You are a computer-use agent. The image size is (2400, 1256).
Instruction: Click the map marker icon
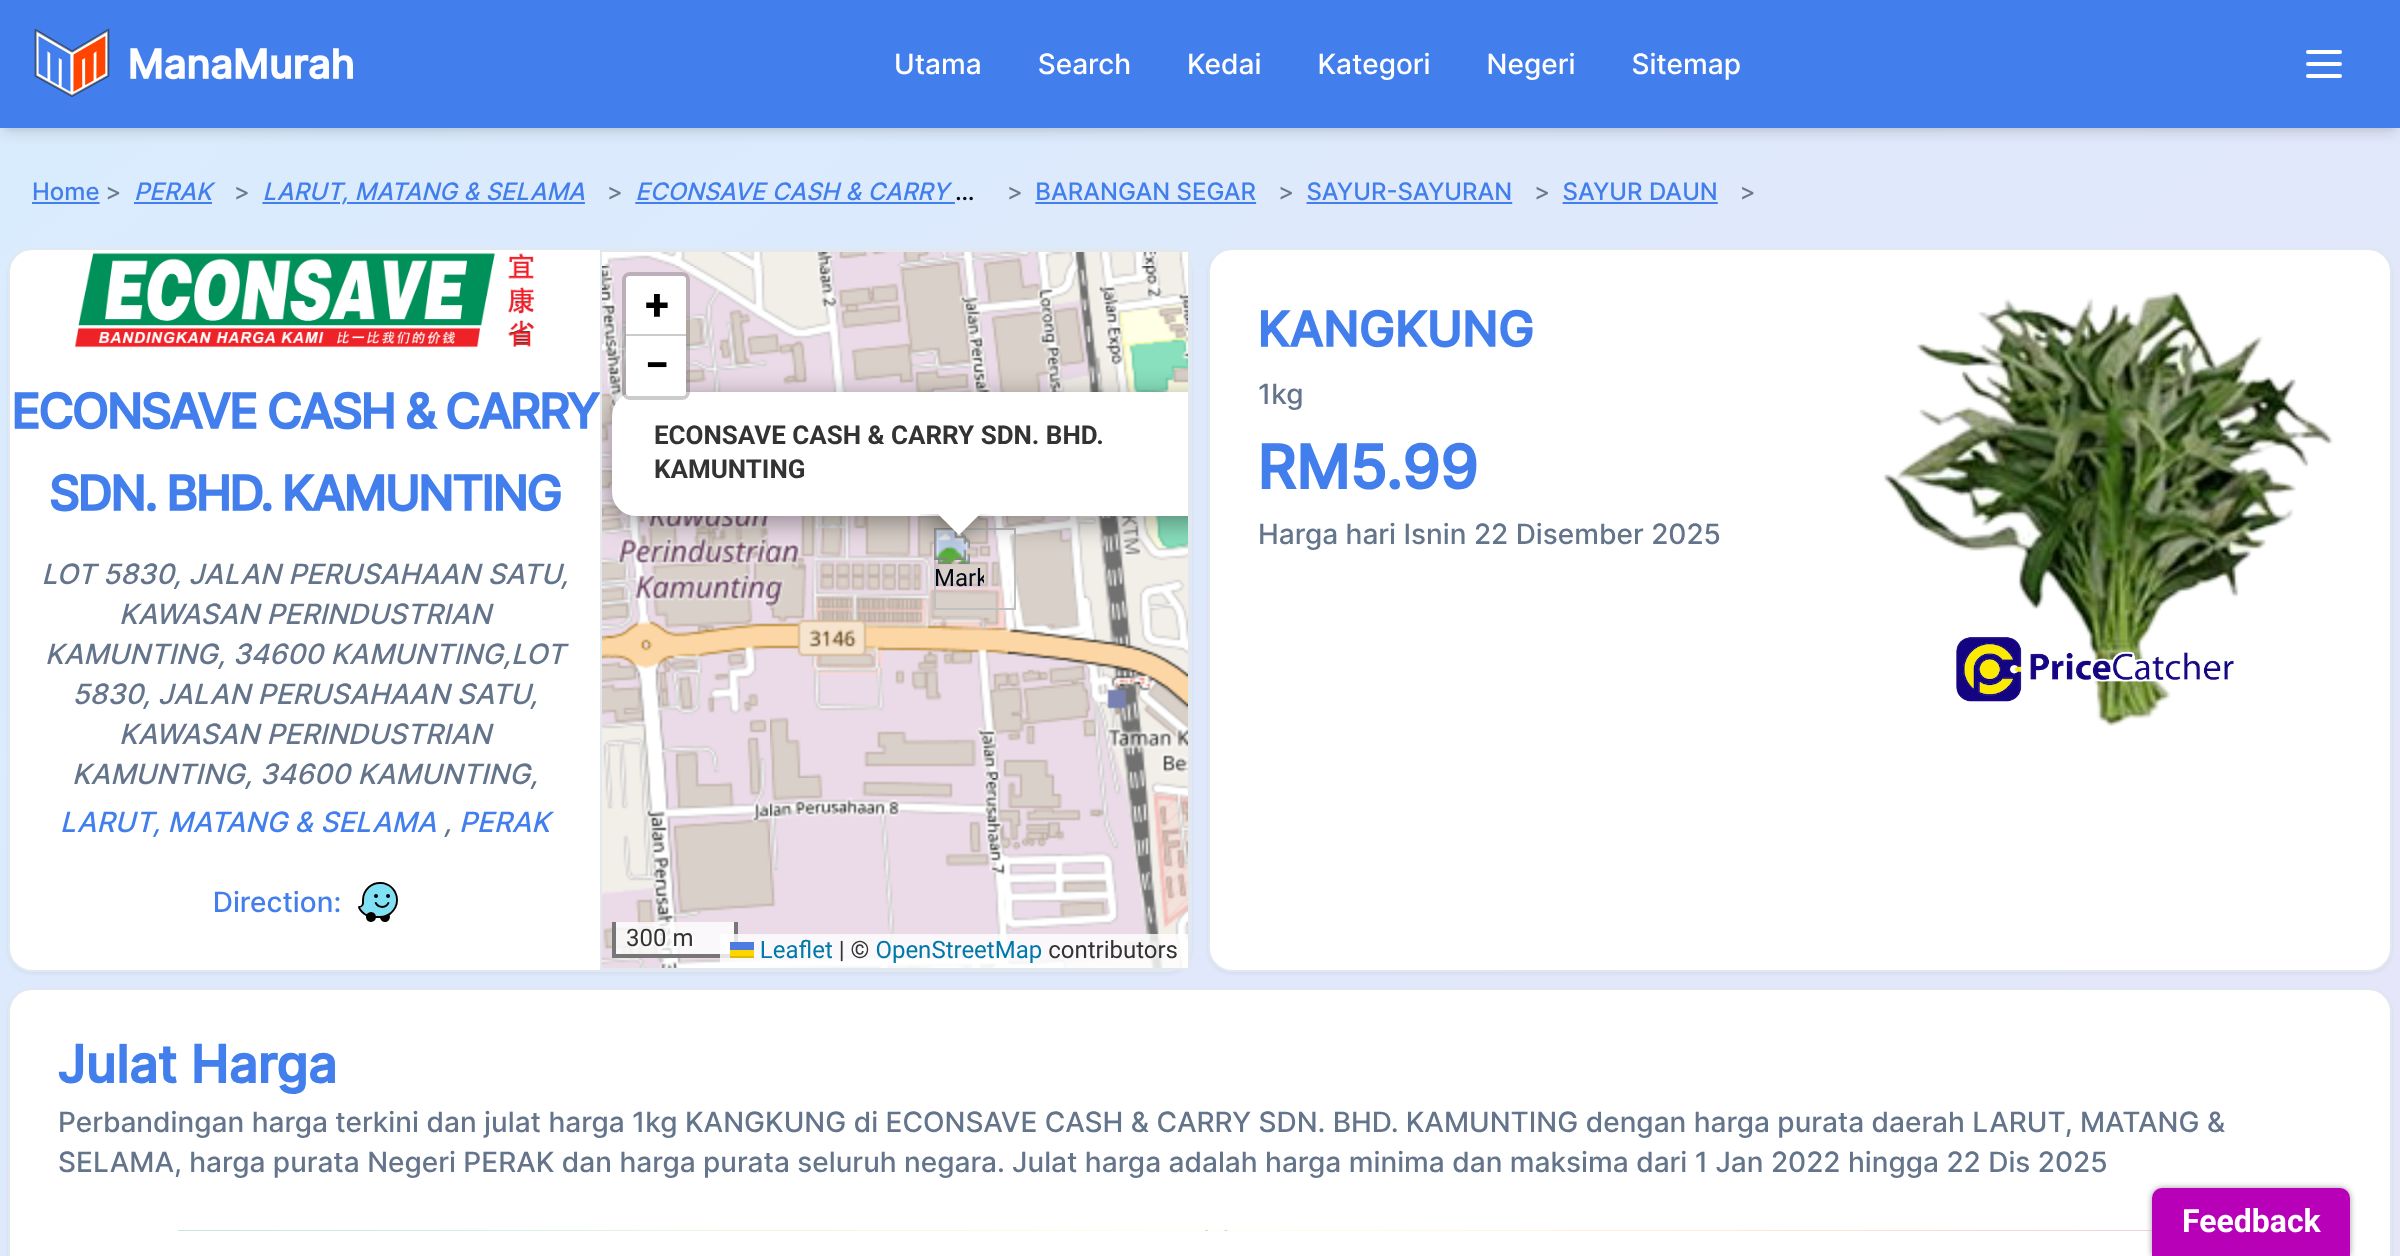point(953,549)
